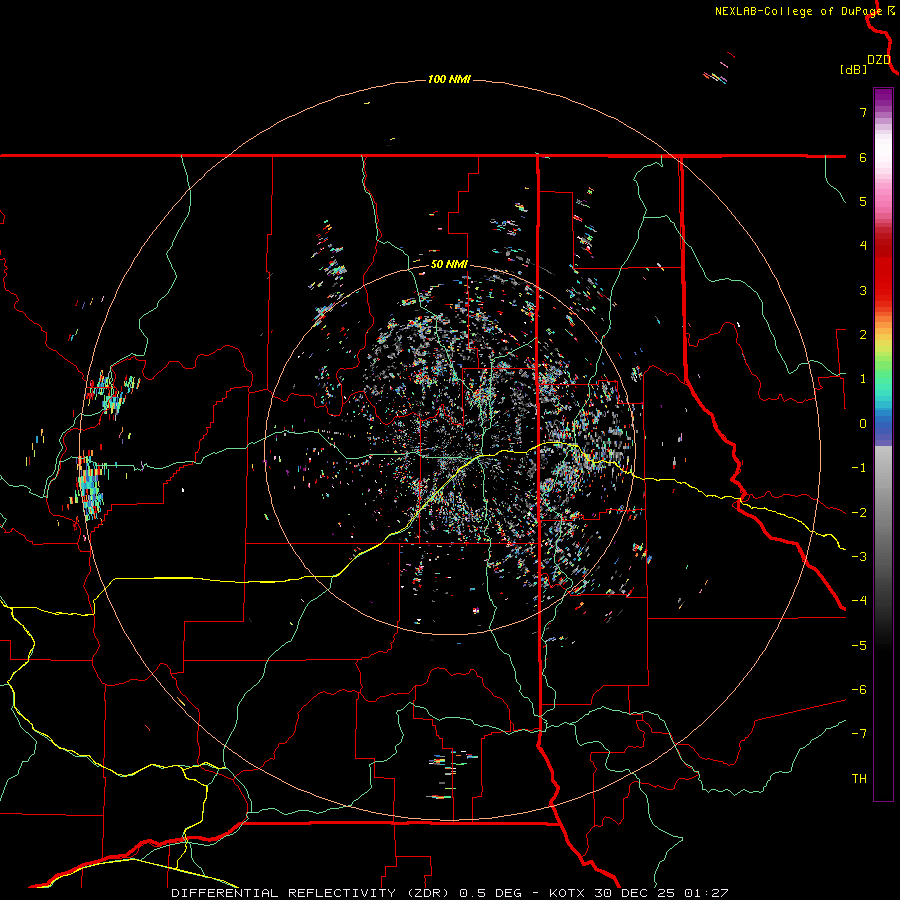Click the 4 value on color scale
The image size is (900, 900).
pyautogui.click(x=863, y=246)
